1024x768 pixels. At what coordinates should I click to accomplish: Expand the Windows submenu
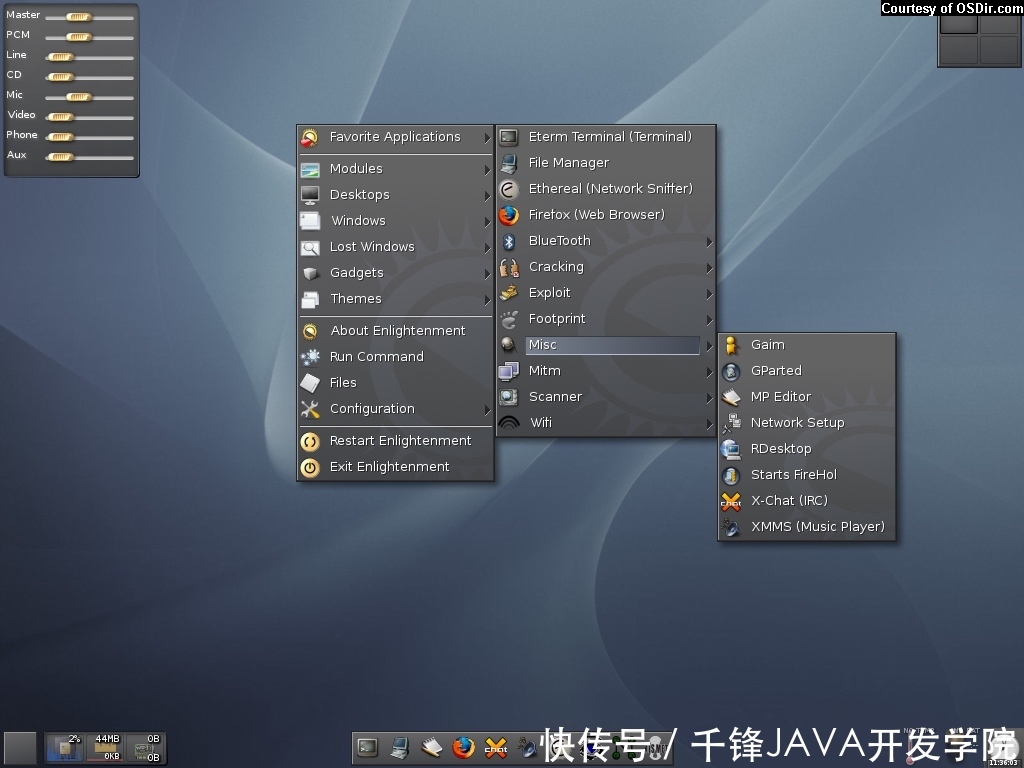coord(396,221)
